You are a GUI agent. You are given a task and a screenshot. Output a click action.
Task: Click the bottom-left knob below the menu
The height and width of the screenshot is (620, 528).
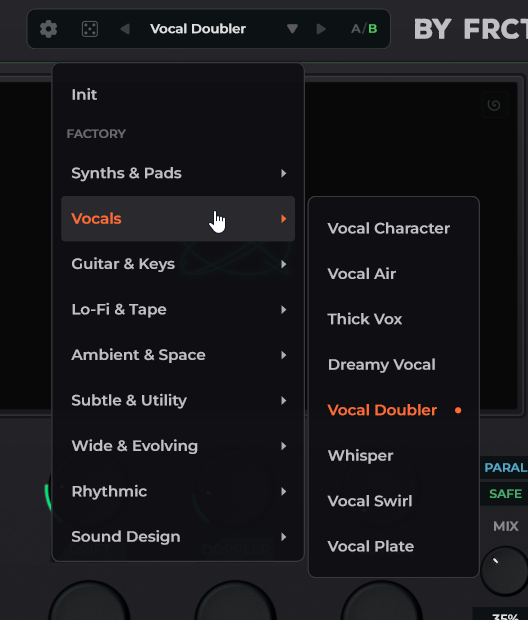click(89, 601)
